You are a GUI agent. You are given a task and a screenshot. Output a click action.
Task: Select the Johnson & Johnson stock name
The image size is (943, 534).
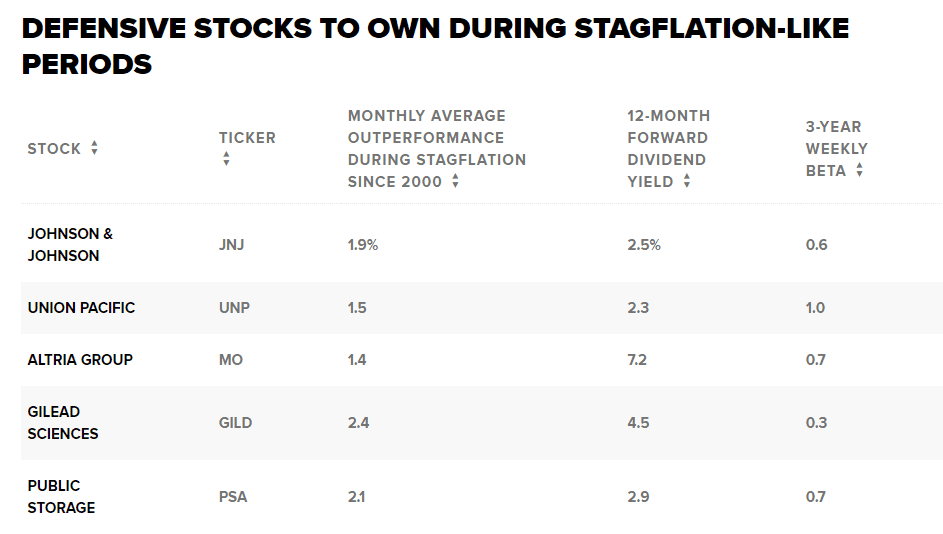[70, 244]
